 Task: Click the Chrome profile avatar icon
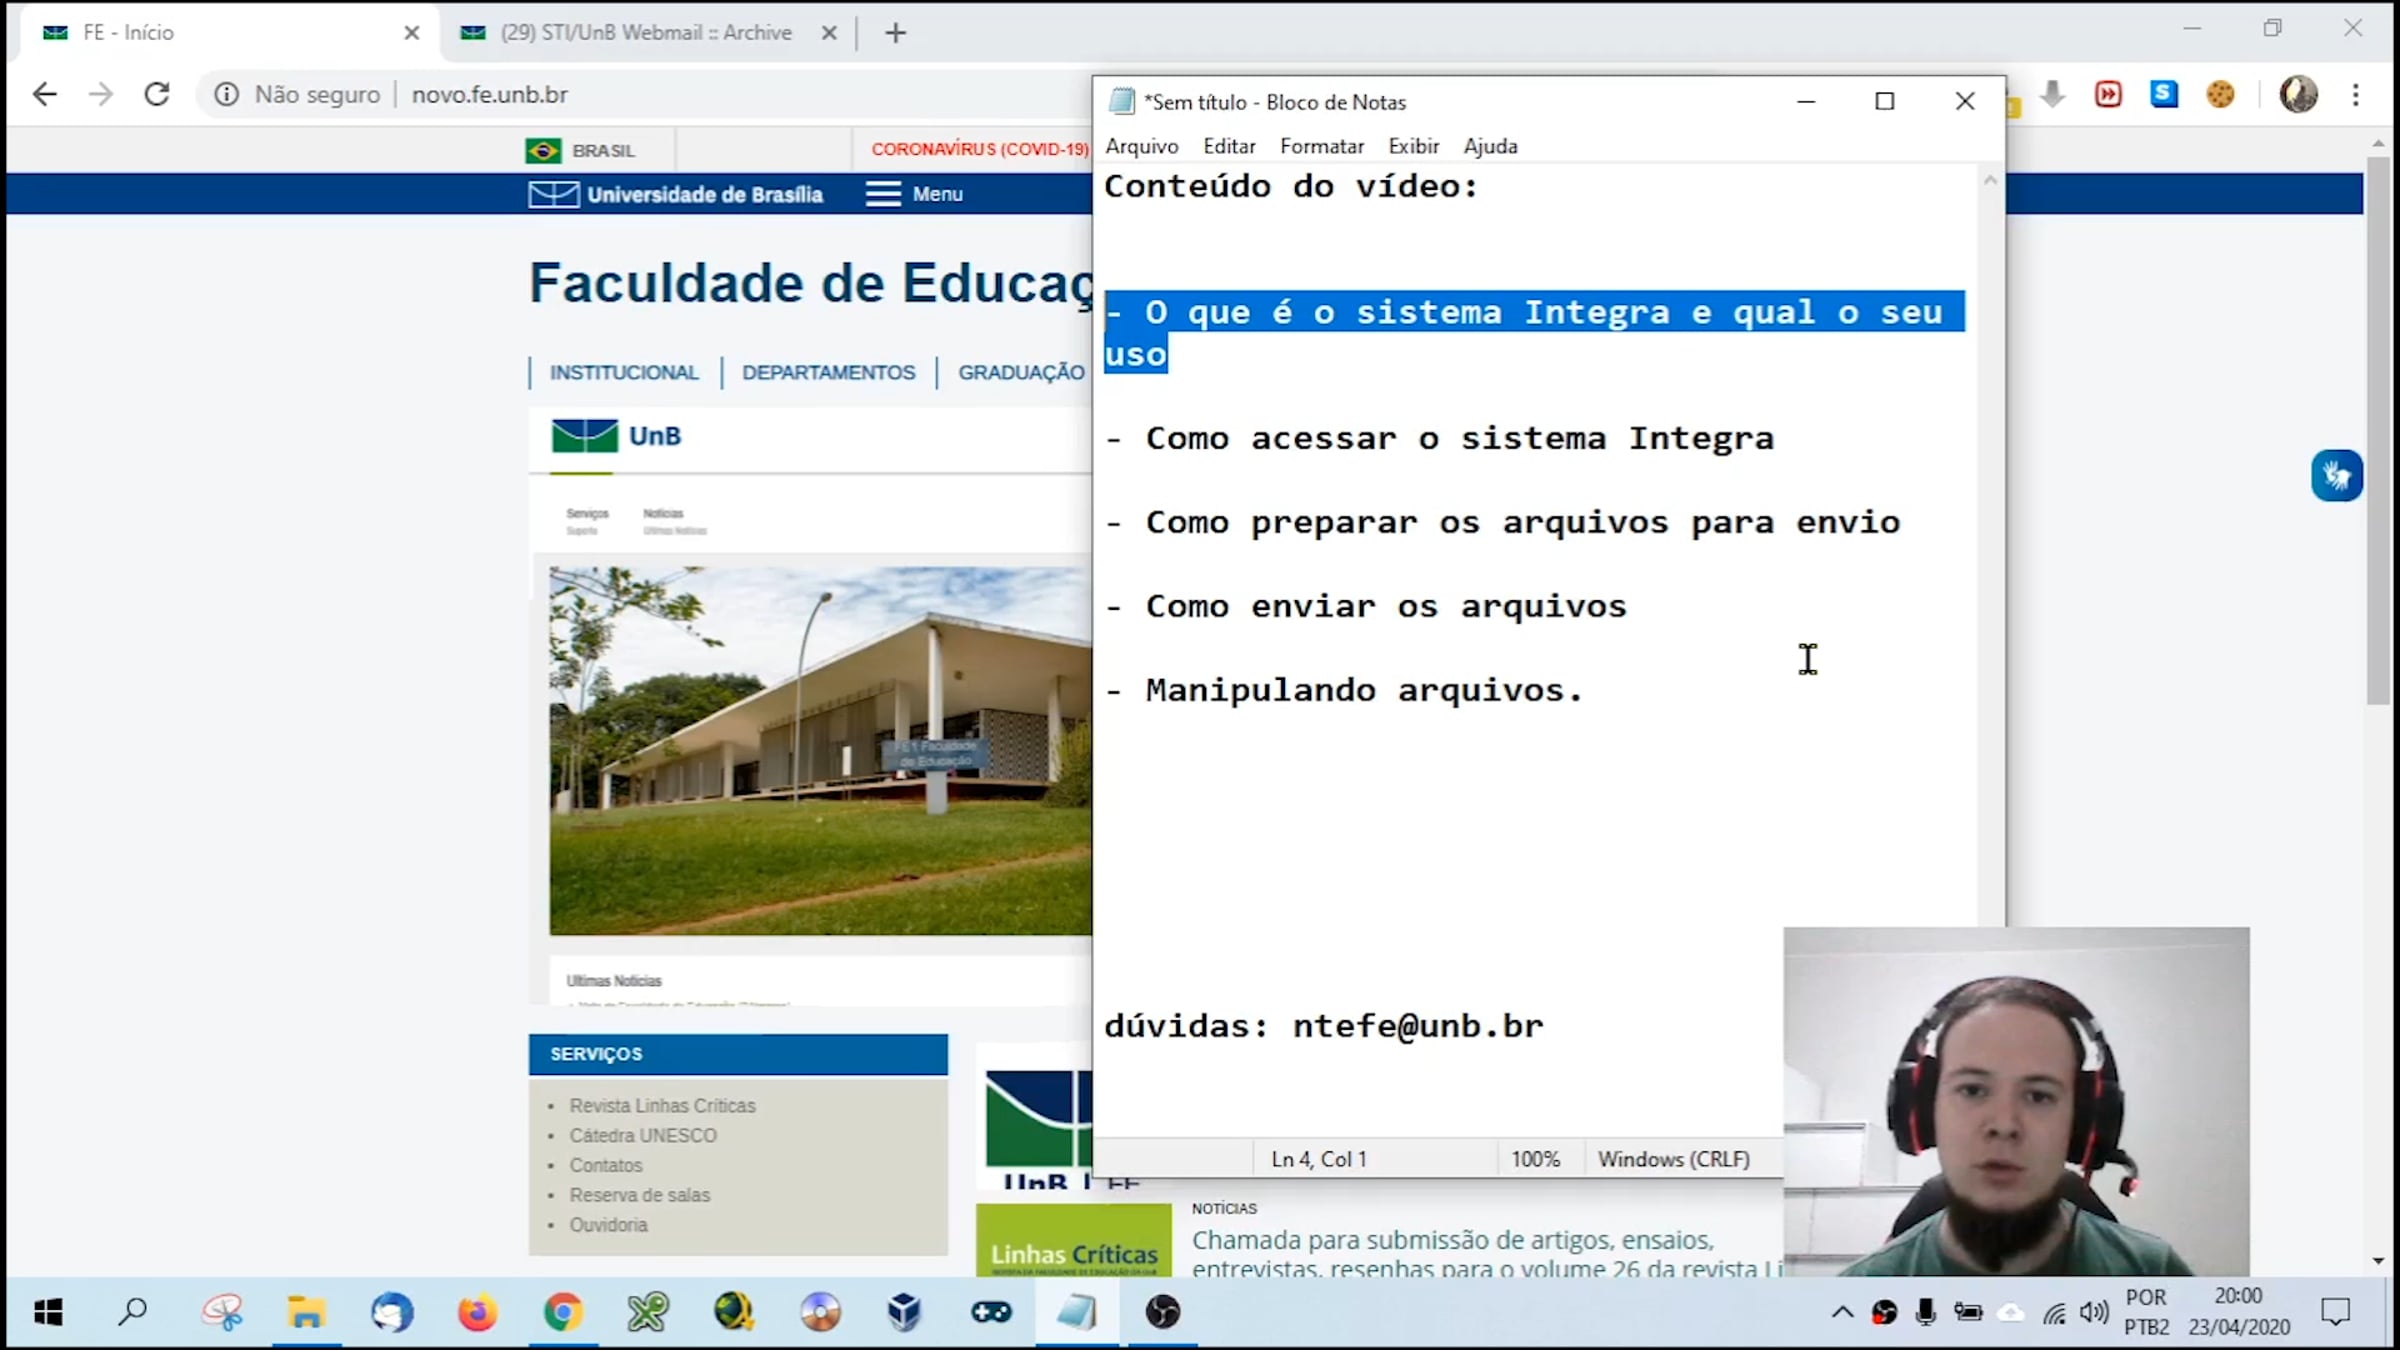pos(2298,94)
